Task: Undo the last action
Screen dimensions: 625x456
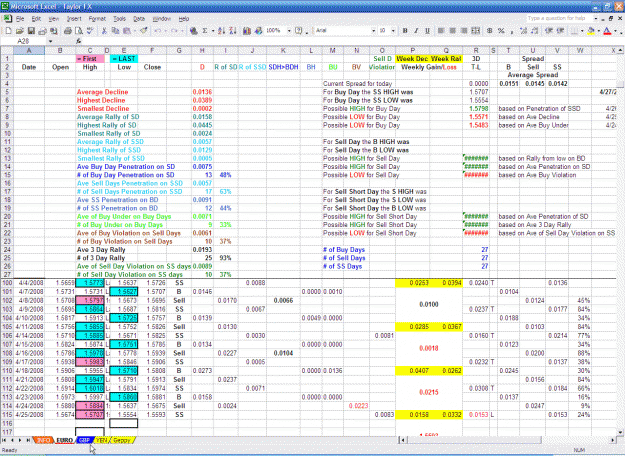Action: click(157, 31)
